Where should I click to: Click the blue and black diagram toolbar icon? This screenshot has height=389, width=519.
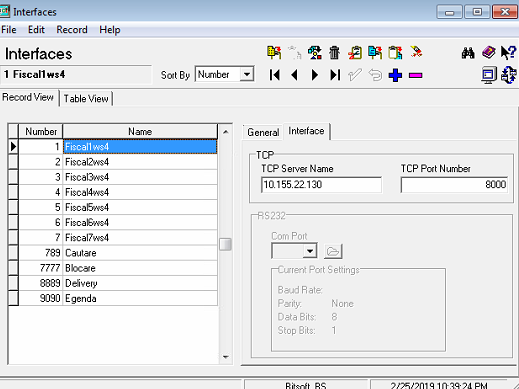[315, 53]
